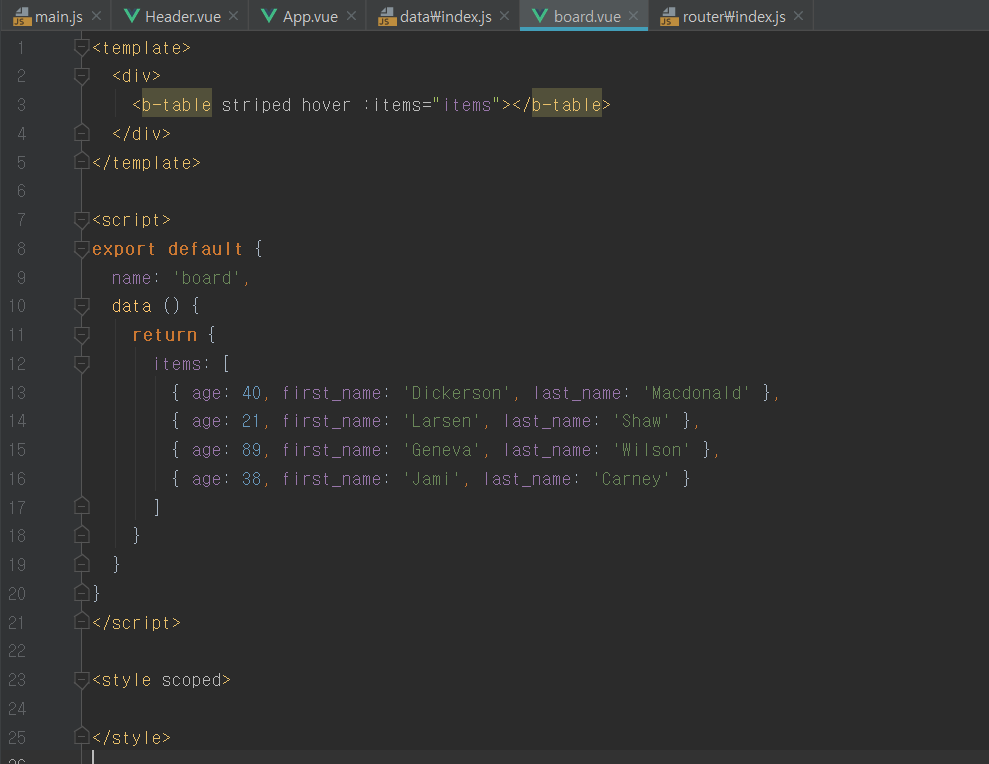
Task: Collapse the return block at line 11
Action: click(81, 334)
